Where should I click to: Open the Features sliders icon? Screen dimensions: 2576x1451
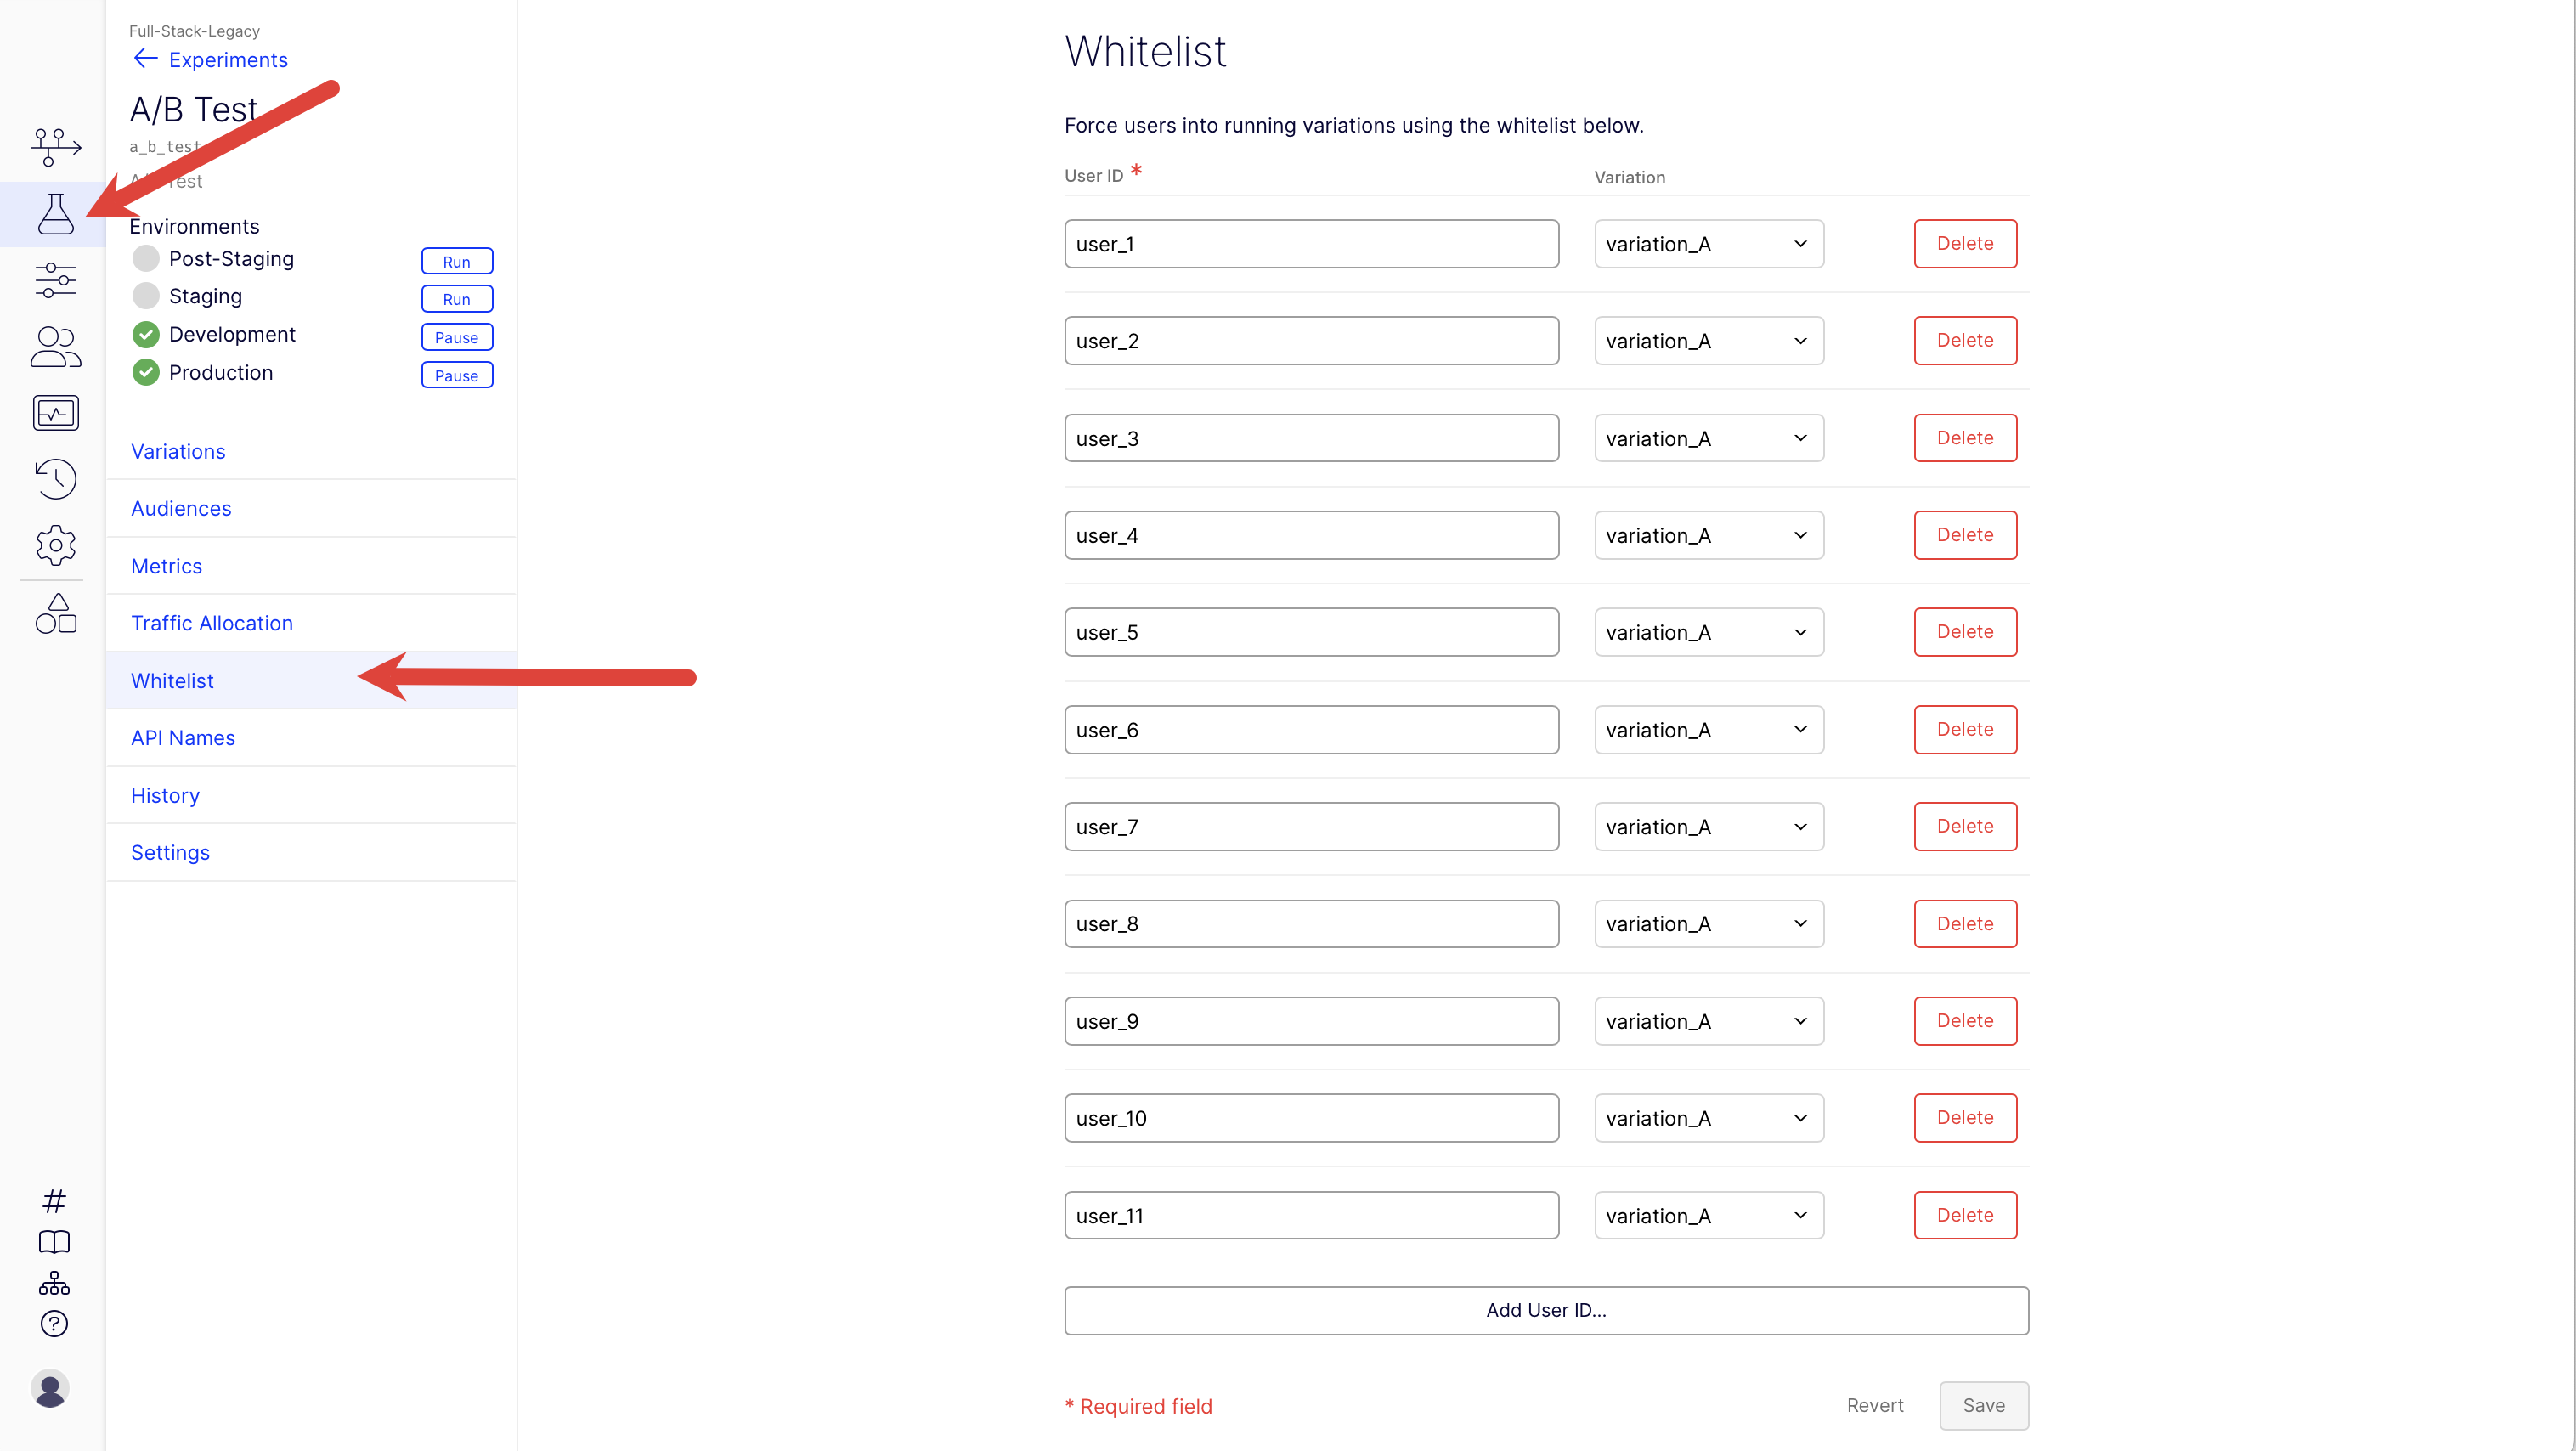pos(55,280)
